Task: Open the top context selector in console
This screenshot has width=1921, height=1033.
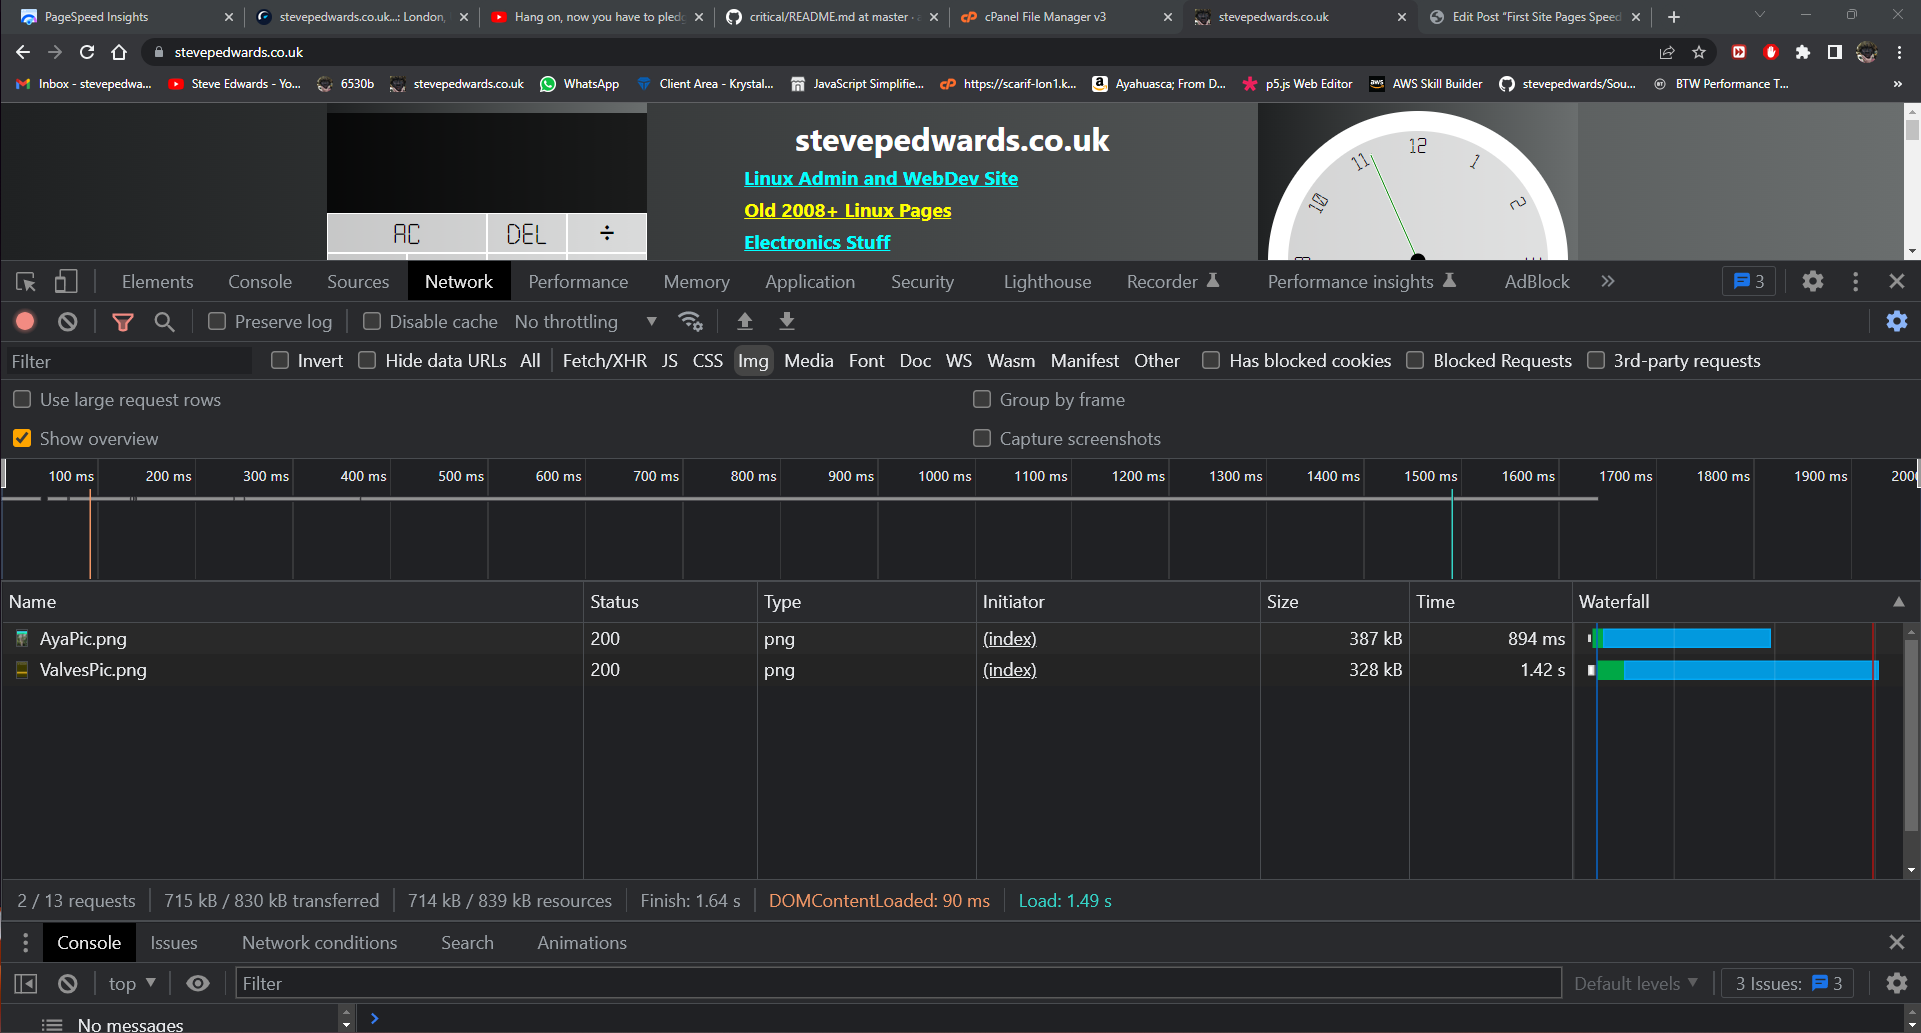Action: tap(132, 983)
